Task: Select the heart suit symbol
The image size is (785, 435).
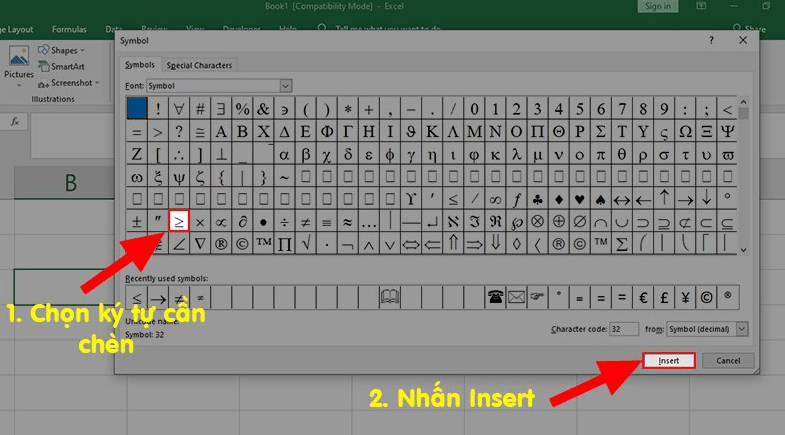Action: pyautogui.click(x=580, y=199)
